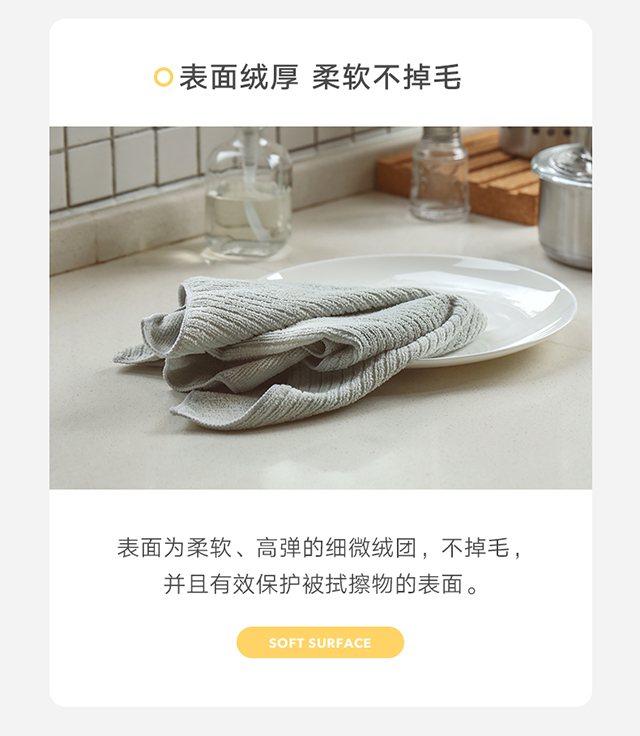Click the yellow SOFT SURFACE button
This screenshot has height=736, width=640.
[x=320, y=642]
